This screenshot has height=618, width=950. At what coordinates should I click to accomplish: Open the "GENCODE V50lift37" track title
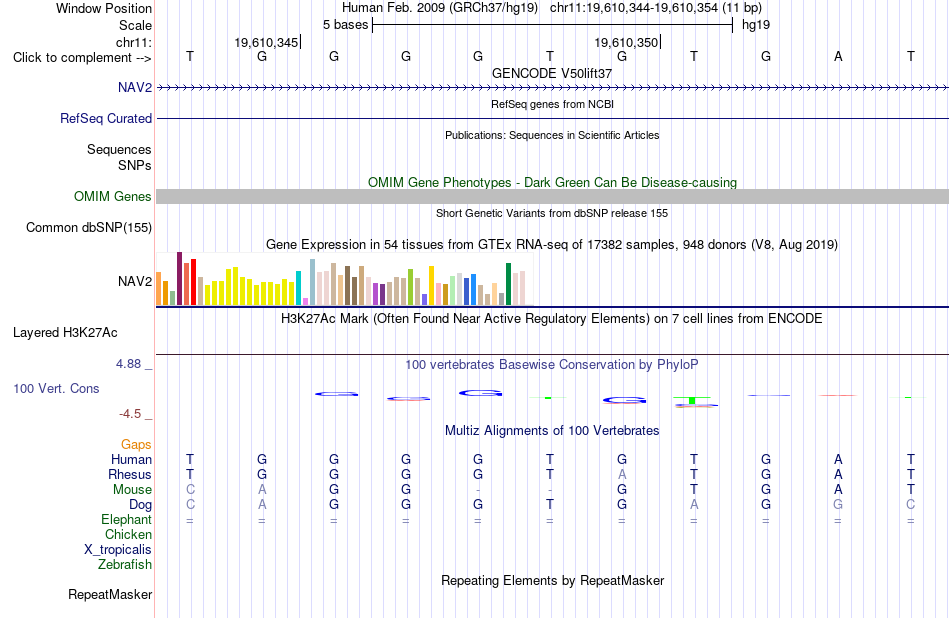(552, 73)
